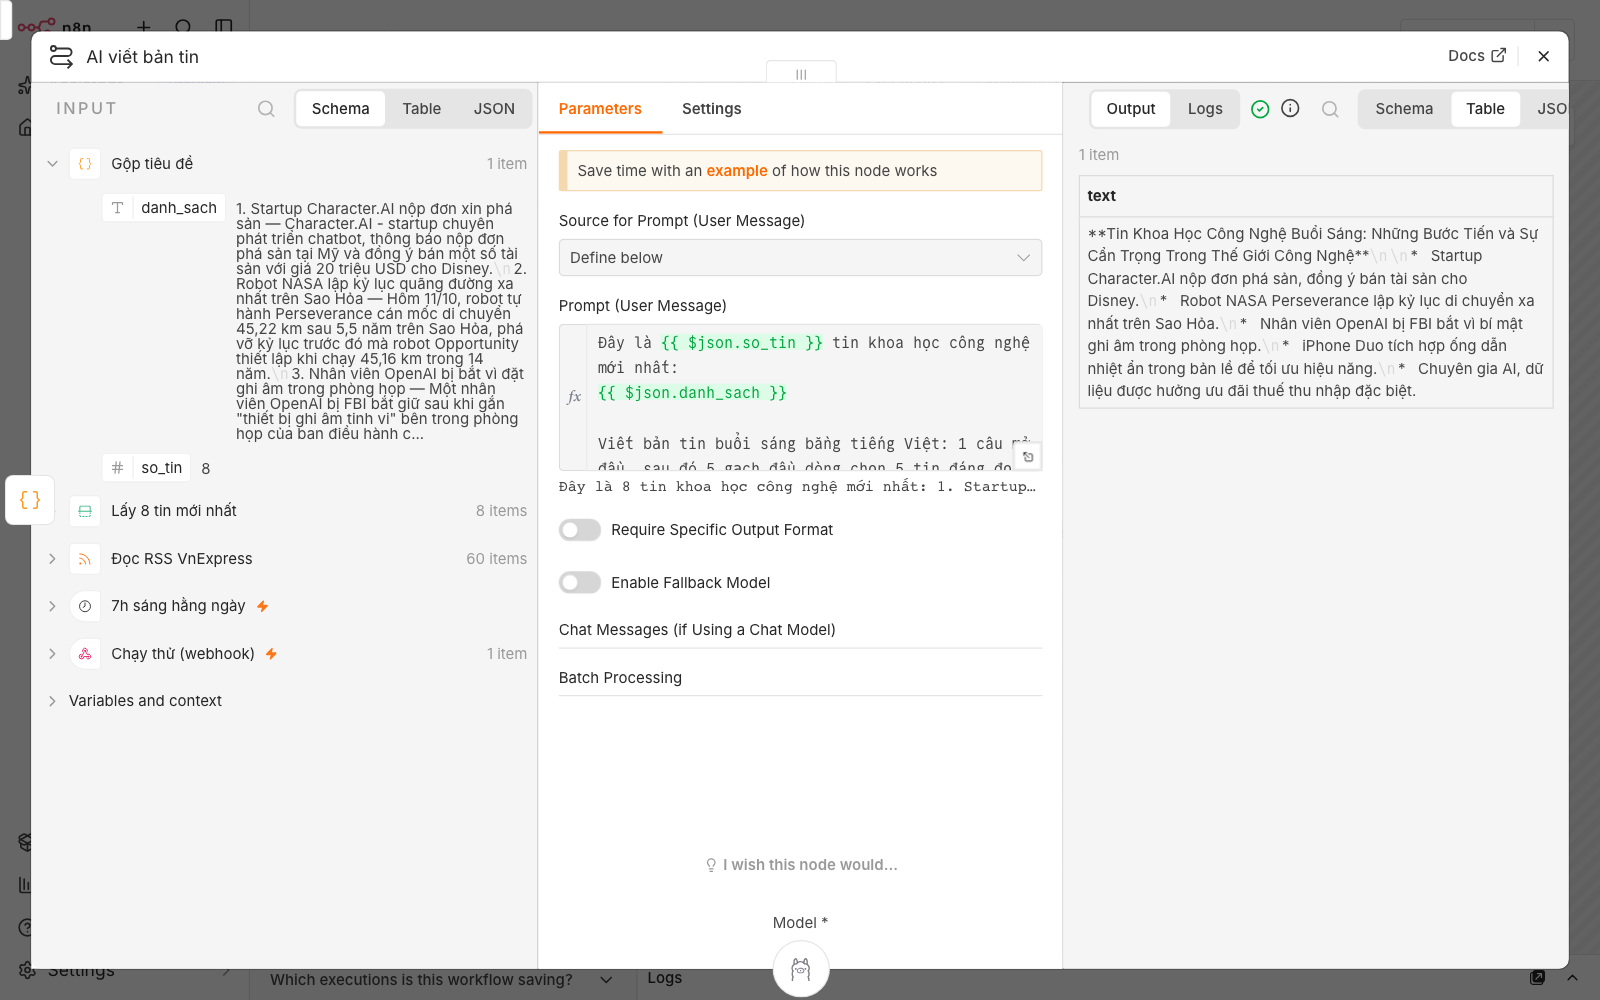Open the Docs link
The height and width of the screenshot is (1000, 1600).
tap(1477, 56)
